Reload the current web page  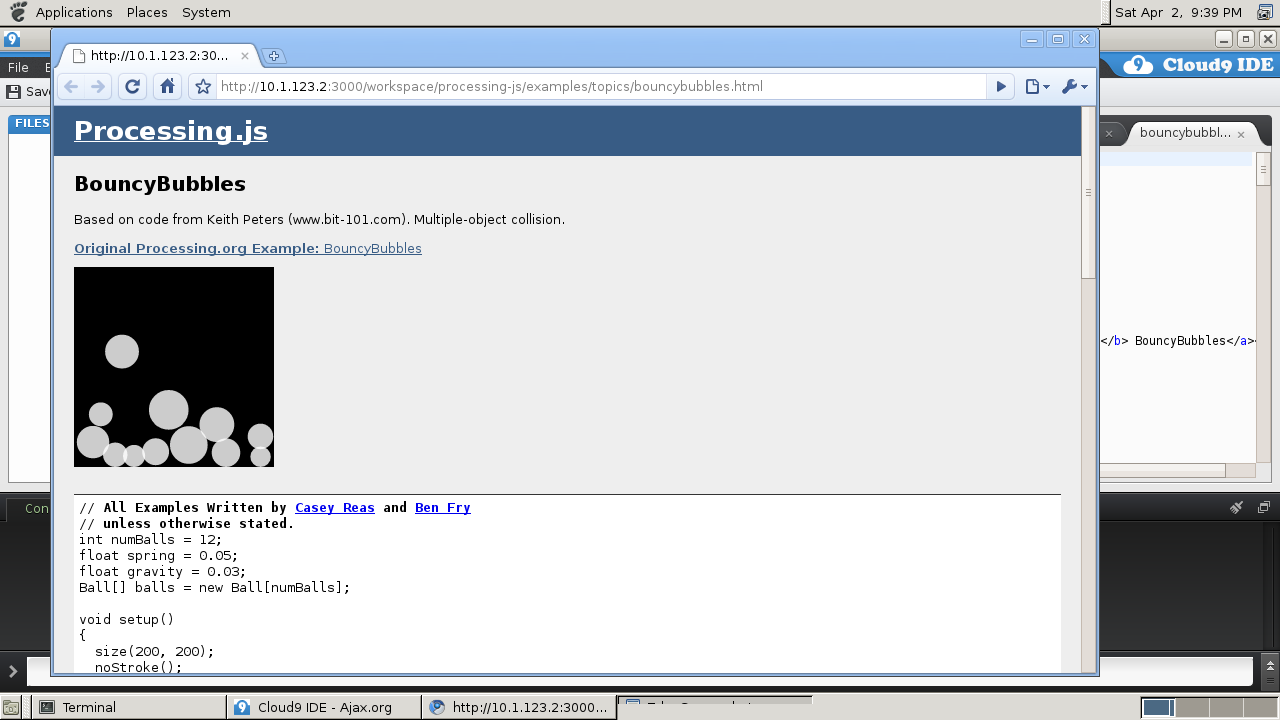click(x=132, y=86)
